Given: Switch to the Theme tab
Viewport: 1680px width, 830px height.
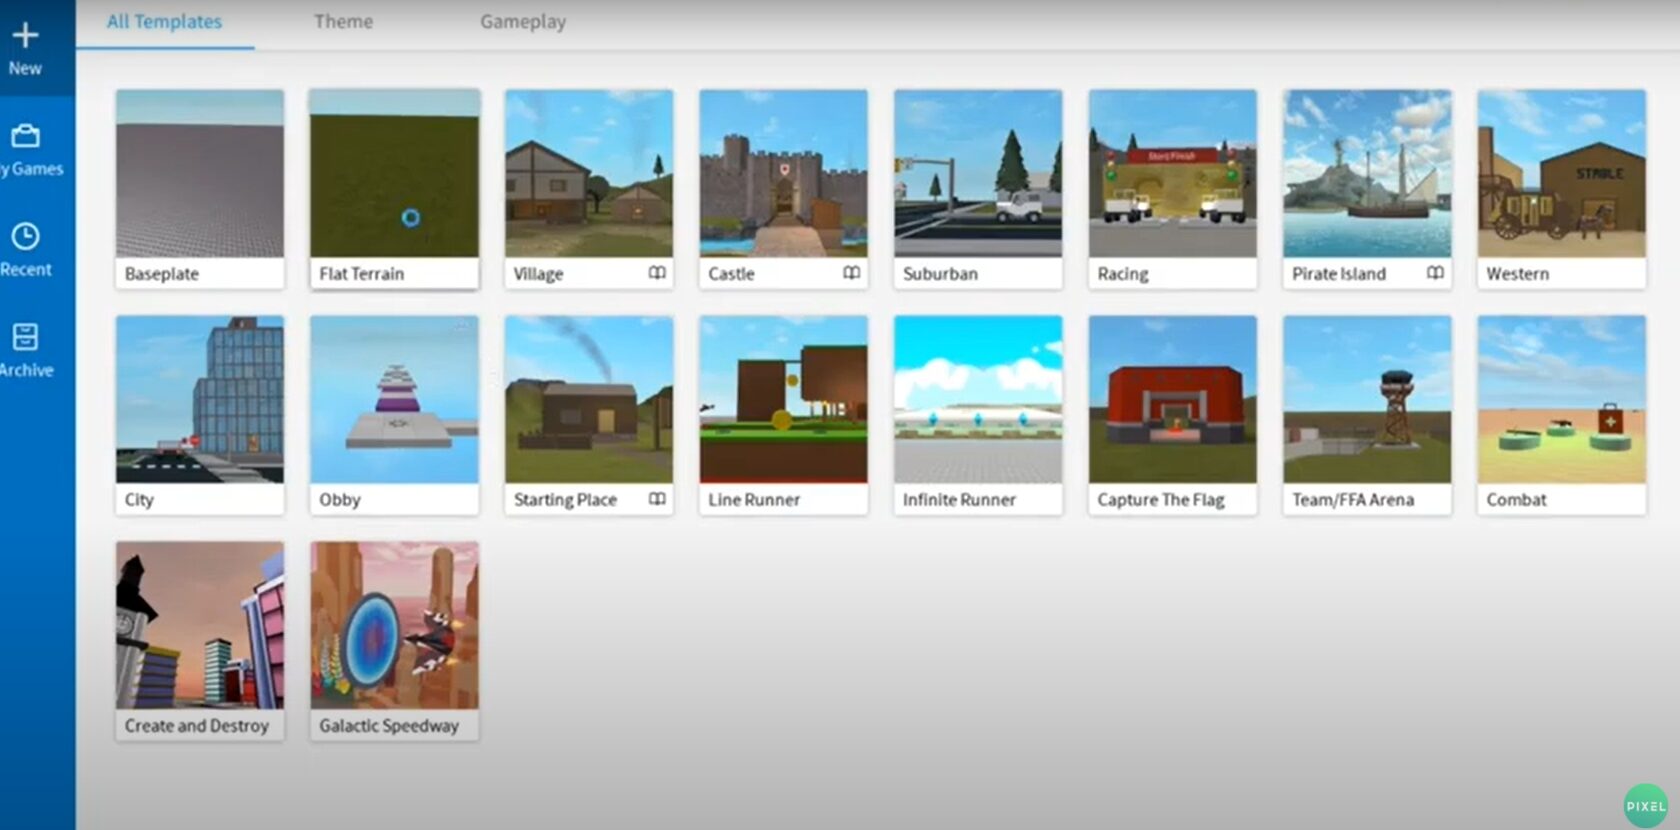Looking at the screenshot, I should (343, 22).
